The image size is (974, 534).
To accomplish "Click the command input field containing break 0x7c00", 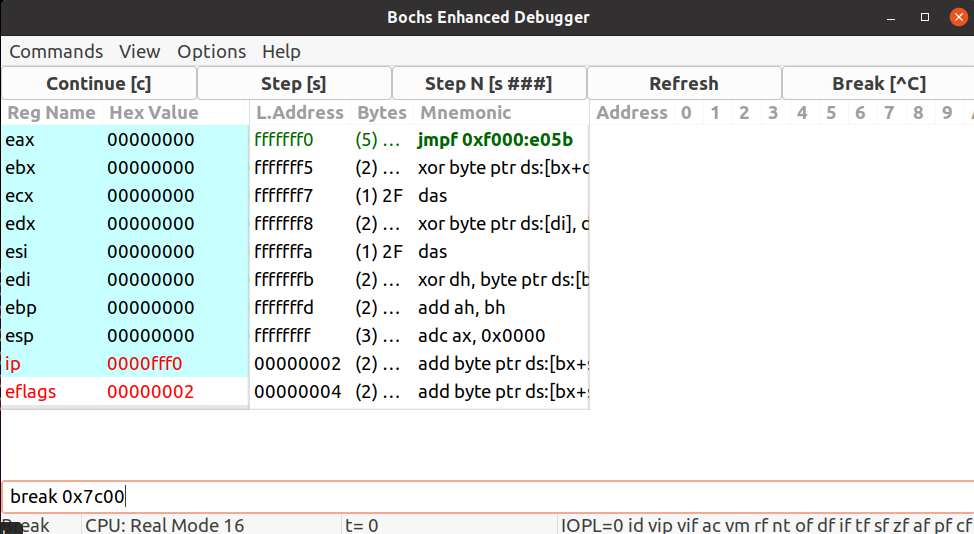I will [x=488, y=497].
